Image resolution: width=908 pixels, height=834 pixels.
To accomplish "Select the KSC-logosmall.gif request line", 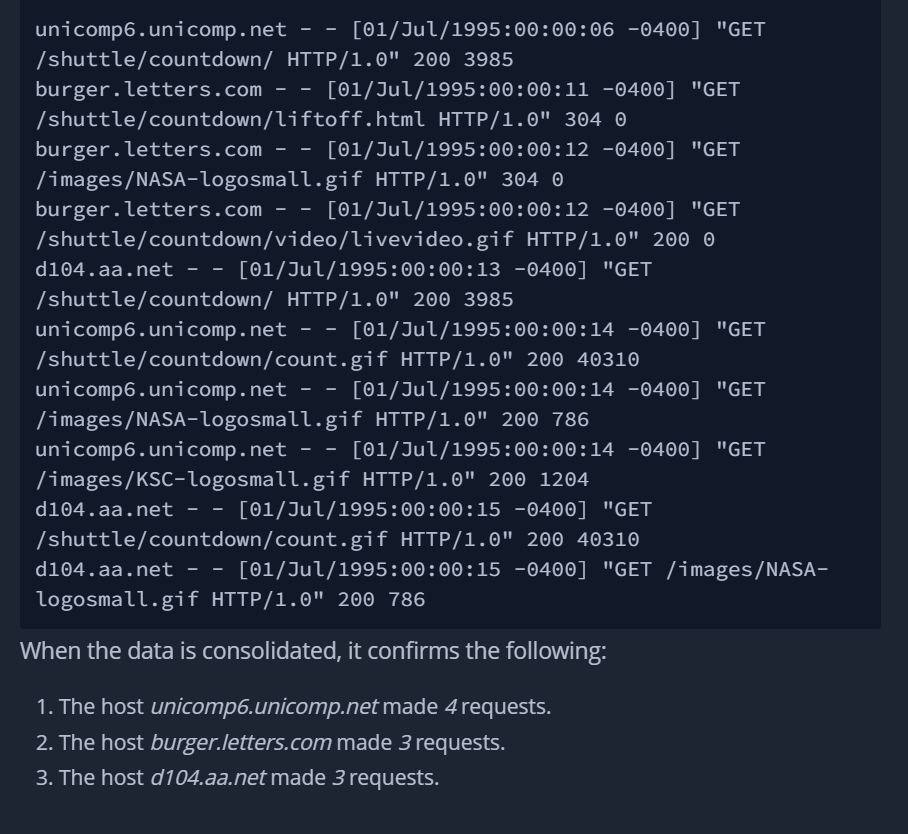I will tap(312, 480).
